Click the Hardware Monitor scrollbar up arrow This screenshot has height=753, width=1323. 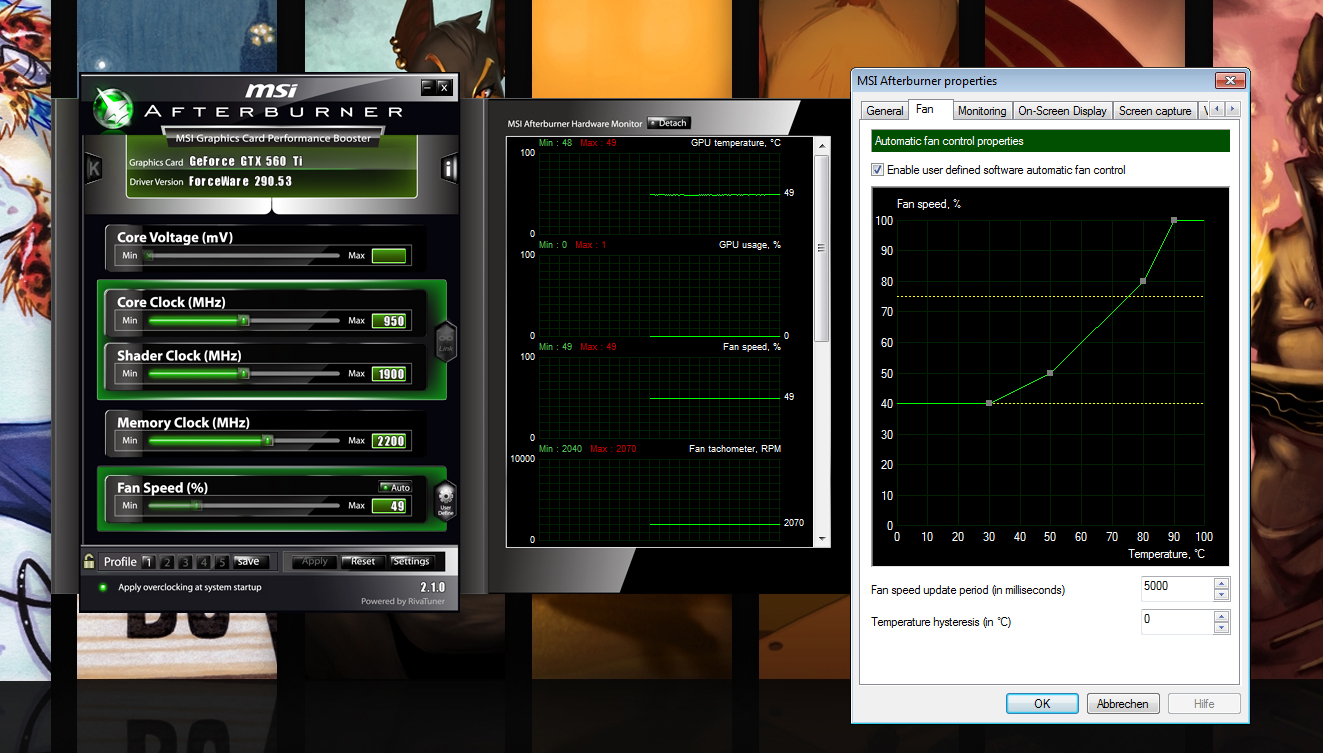coord(823,147)
